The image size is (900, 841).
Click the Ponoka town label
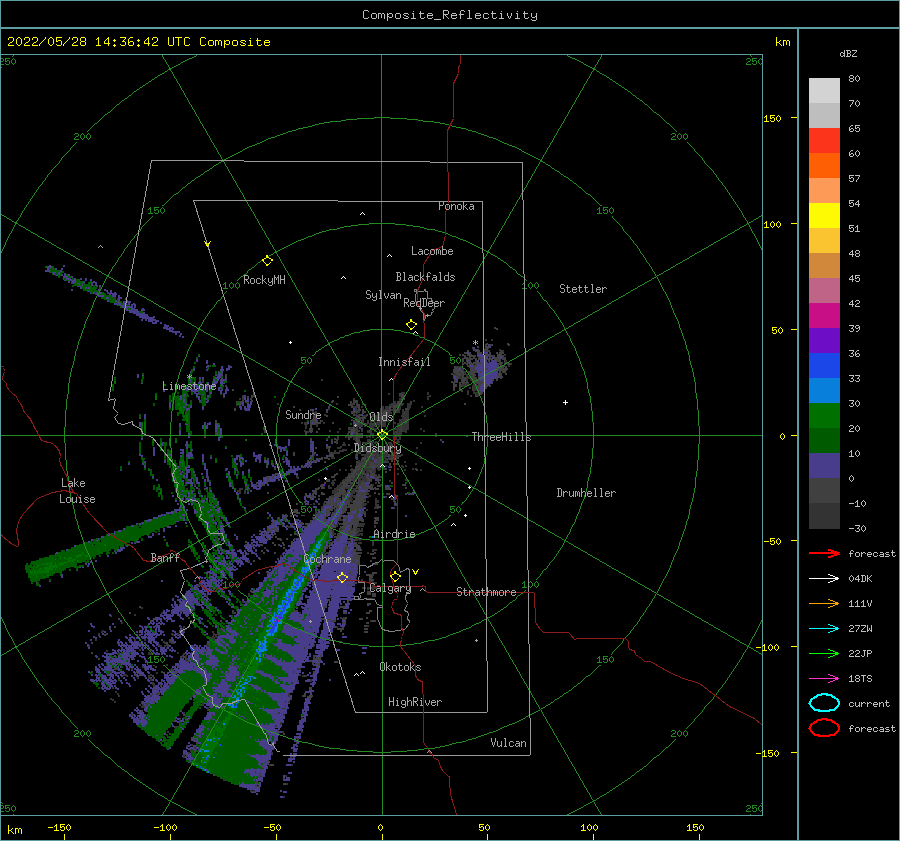coord(456,206)
